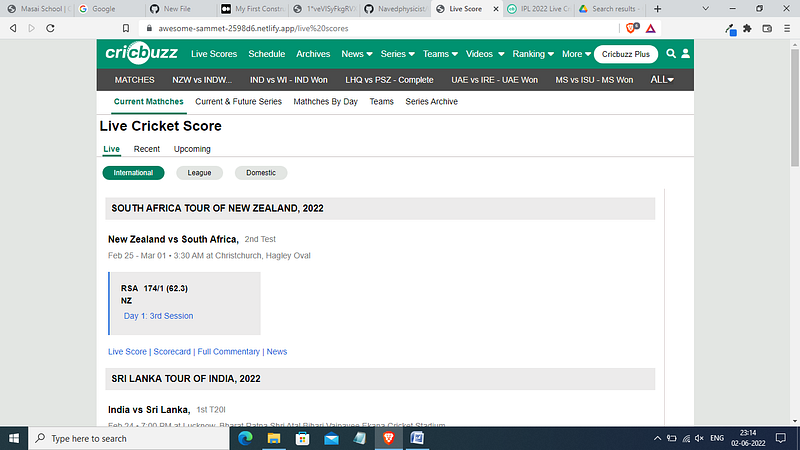The width and height of the screenshot is (800, 450).
Task: Switch to the IPL 2022 Live browser tab
Action: pyautogui.click(x=540, y=9)
